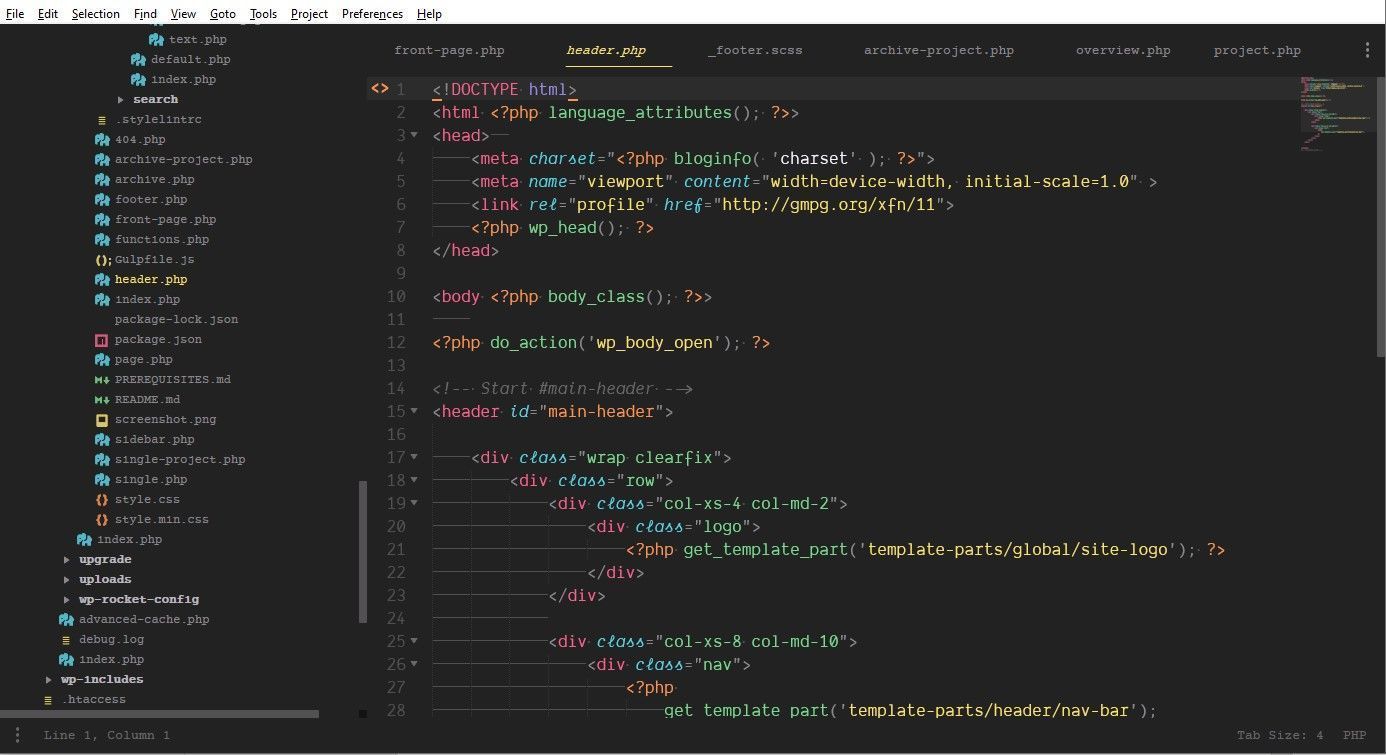Fold the head block at line 3
1386x755 pixels.
414,135
